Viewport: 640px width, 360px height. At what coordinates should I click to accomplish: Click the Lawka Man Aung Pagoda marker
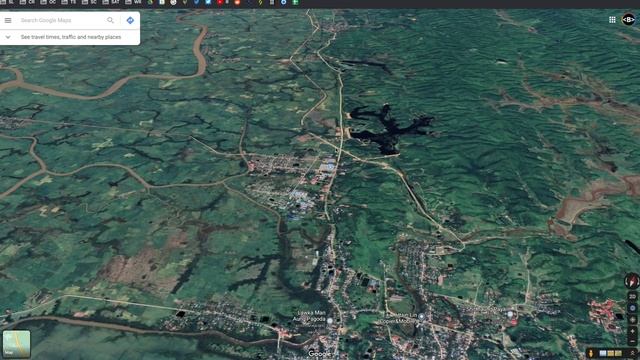click(330, 321)
